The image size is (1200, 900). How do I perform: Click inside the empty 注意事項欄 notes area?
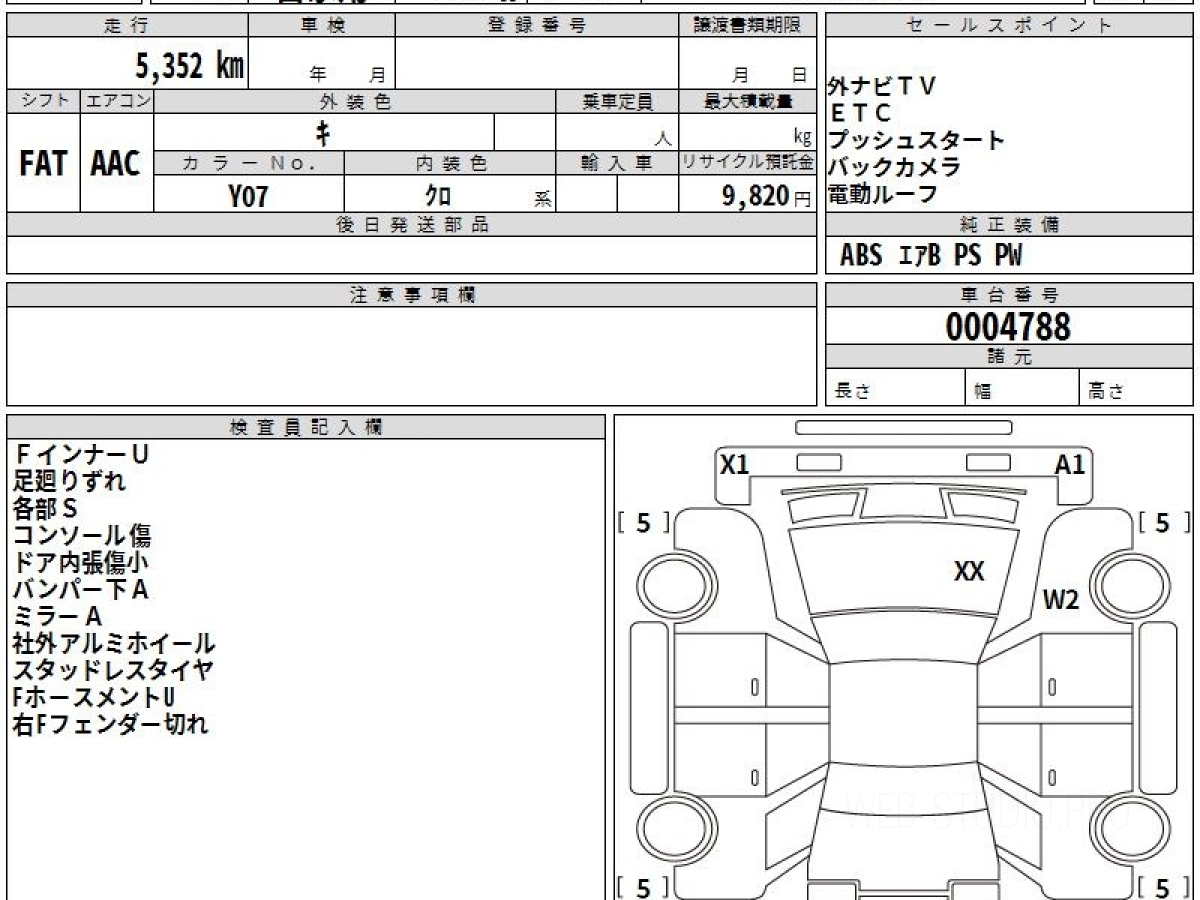(411, 355)
